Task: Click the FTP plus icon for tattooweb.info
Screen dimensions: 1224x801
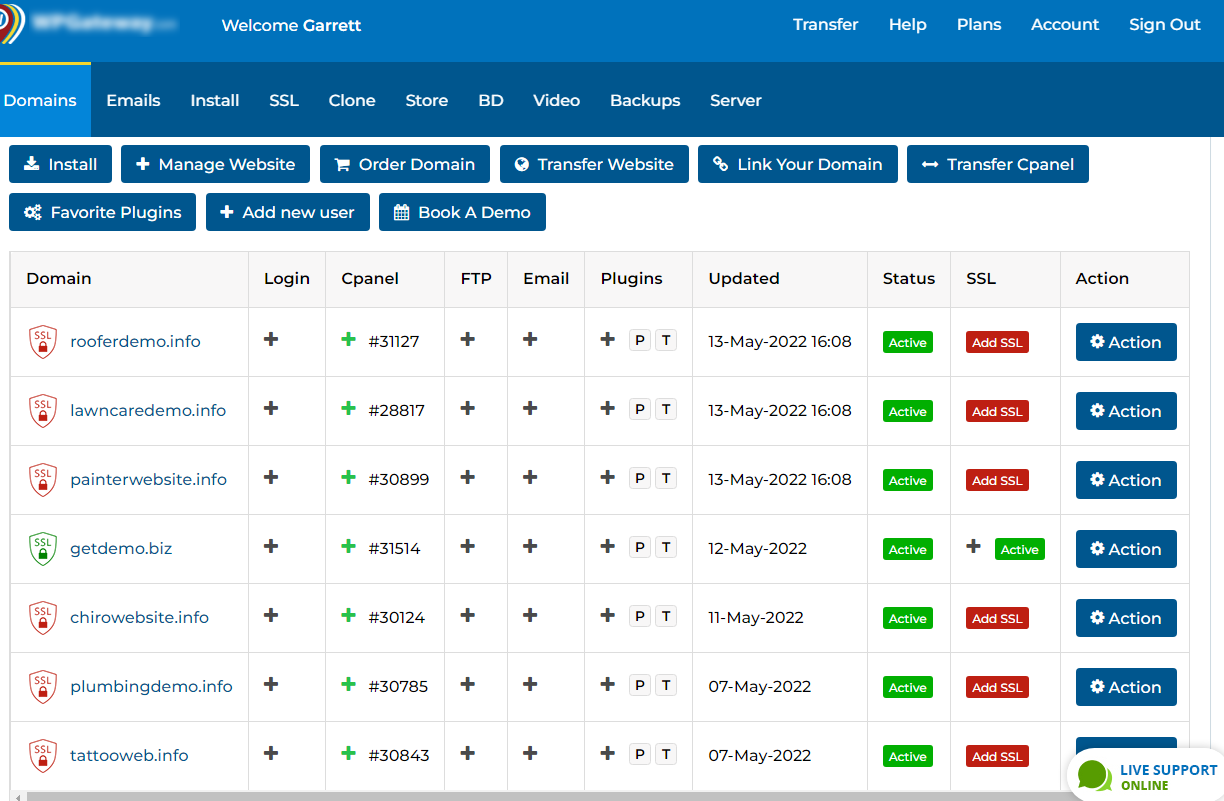Action: pyautogui.click(x=467, y=754)
